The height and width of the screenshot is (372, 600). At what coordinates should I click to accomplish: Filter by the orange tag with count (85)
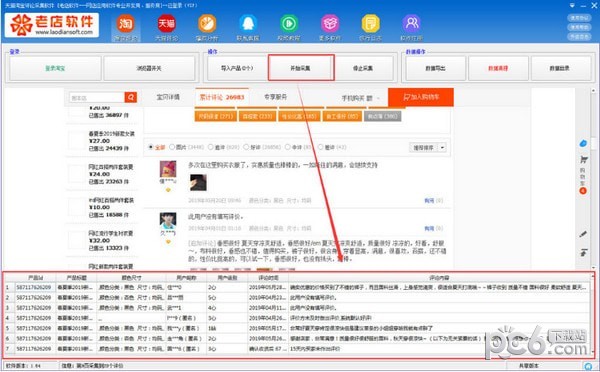pyautogui.click(x=341, y=116)
